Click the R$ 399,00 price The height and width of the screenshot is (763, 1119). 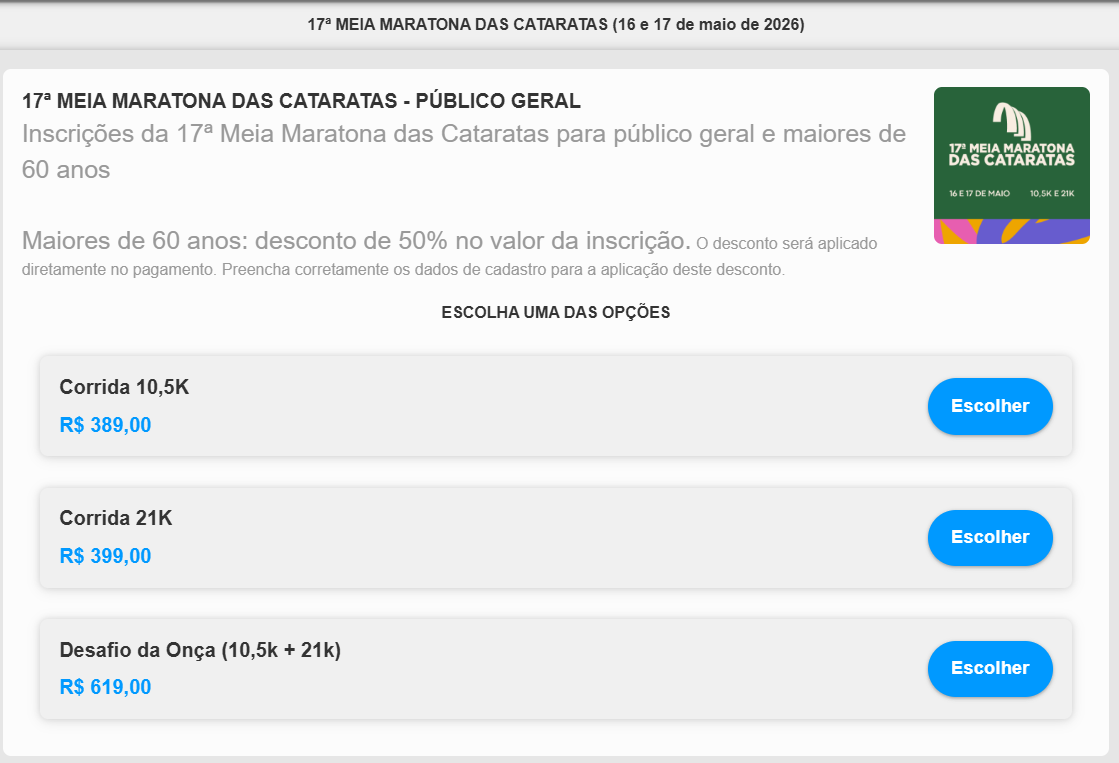point(105,556)
